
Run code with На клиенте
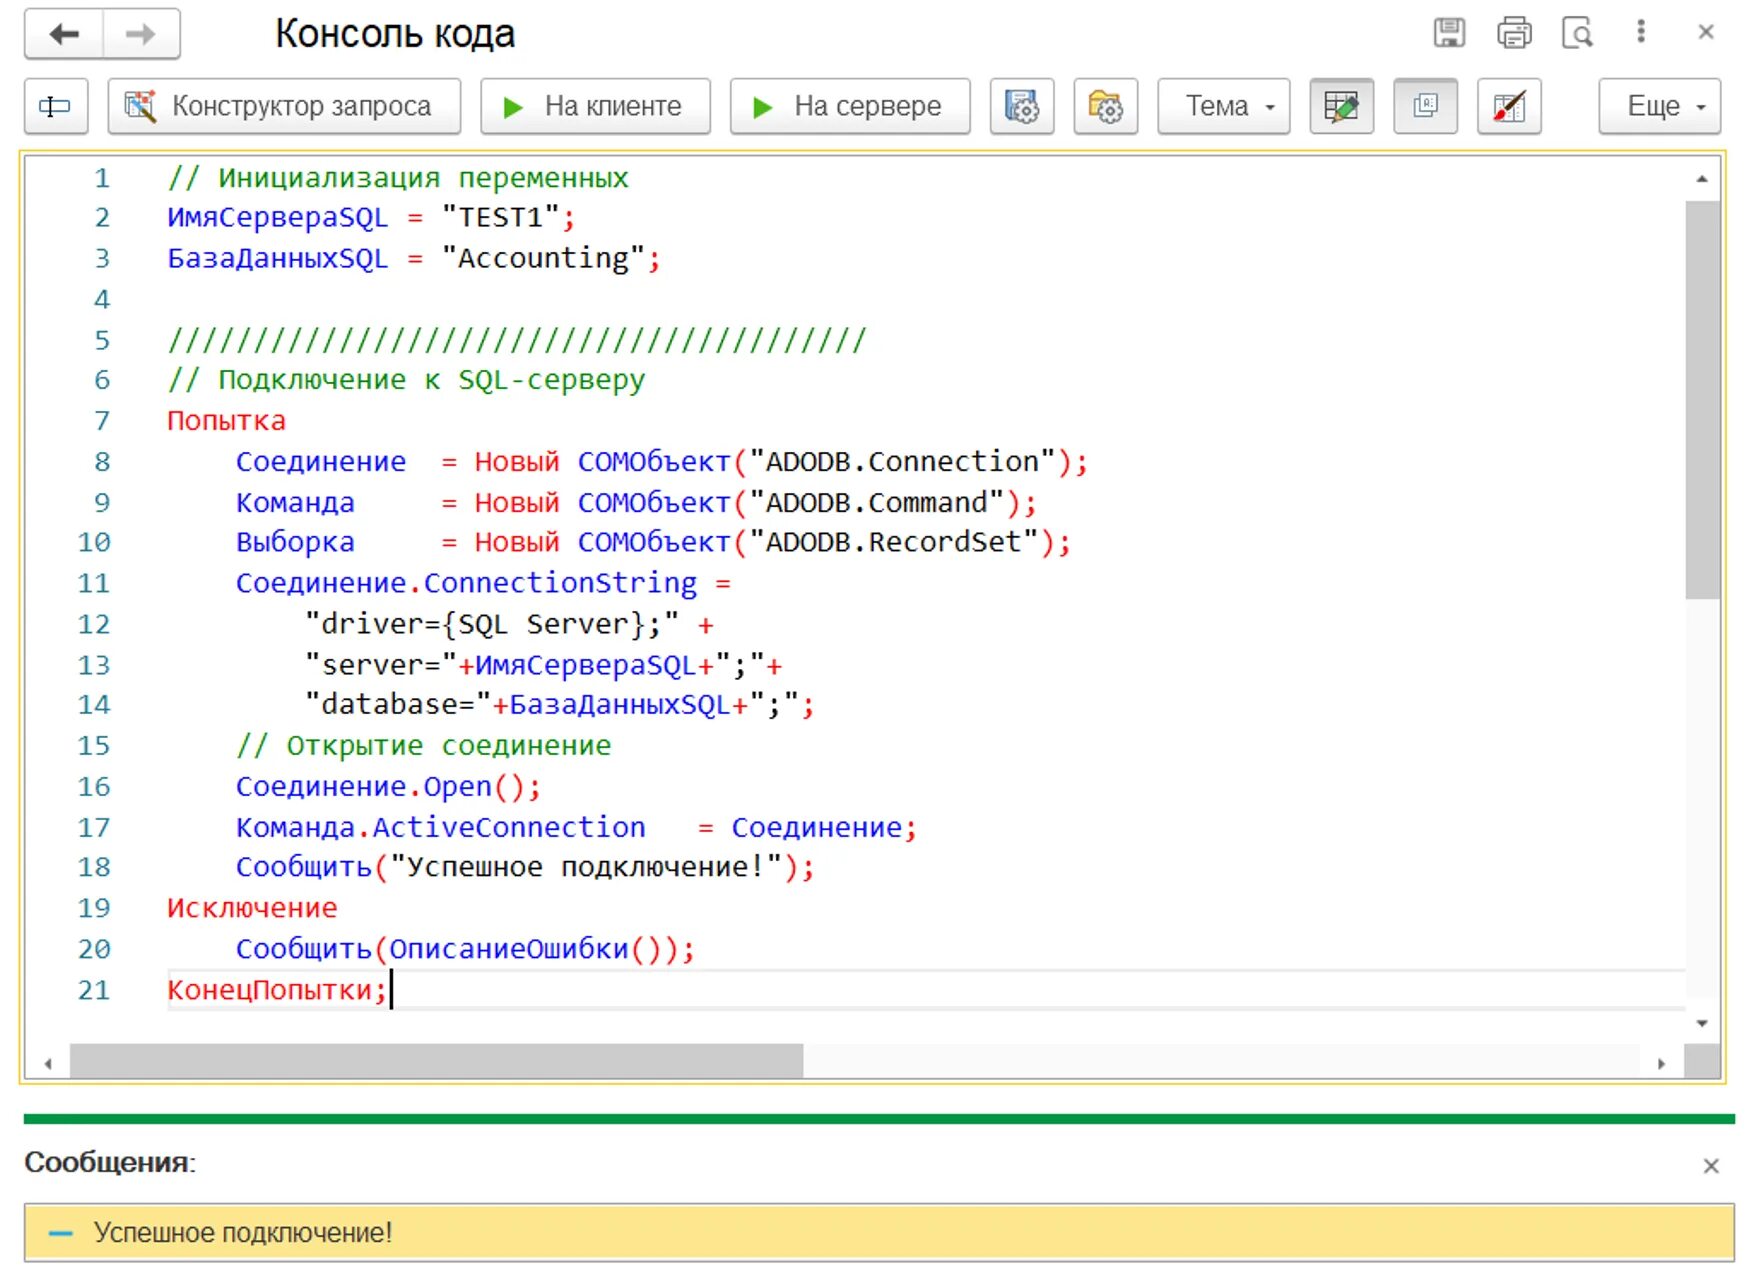click(595, 106)
